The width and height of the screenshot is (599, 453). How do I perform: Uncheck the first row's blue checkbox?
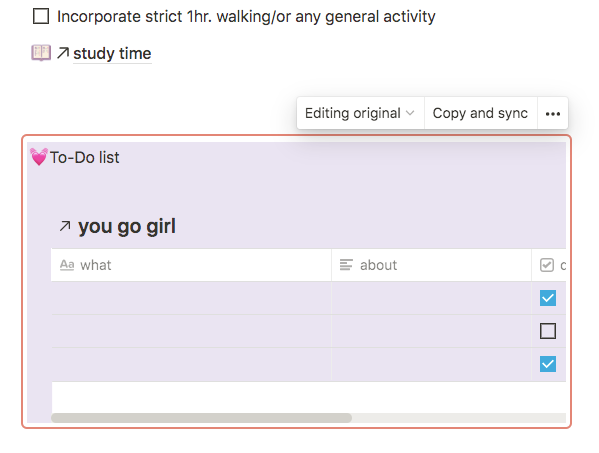click(548, 298)
